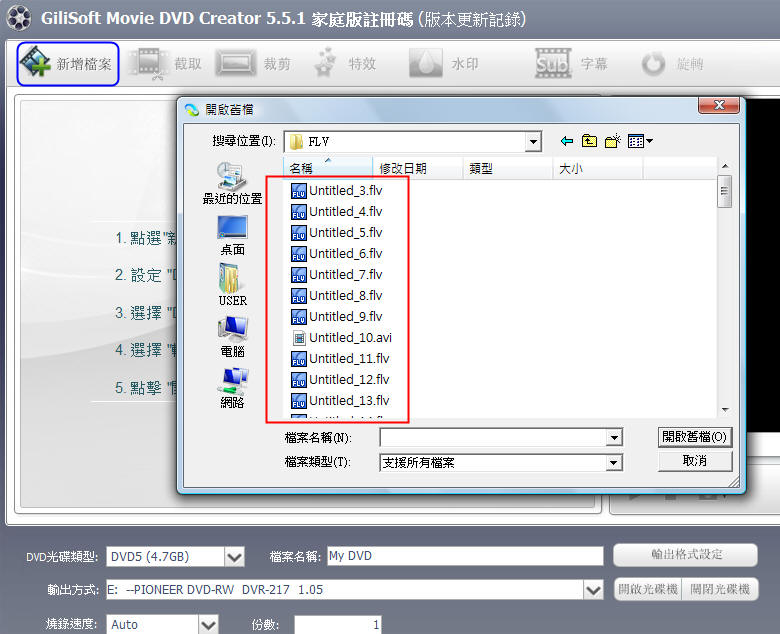Click the up-one-level folder icon
The height and width of the screenshot is (634, 780).
click(590, 141)
